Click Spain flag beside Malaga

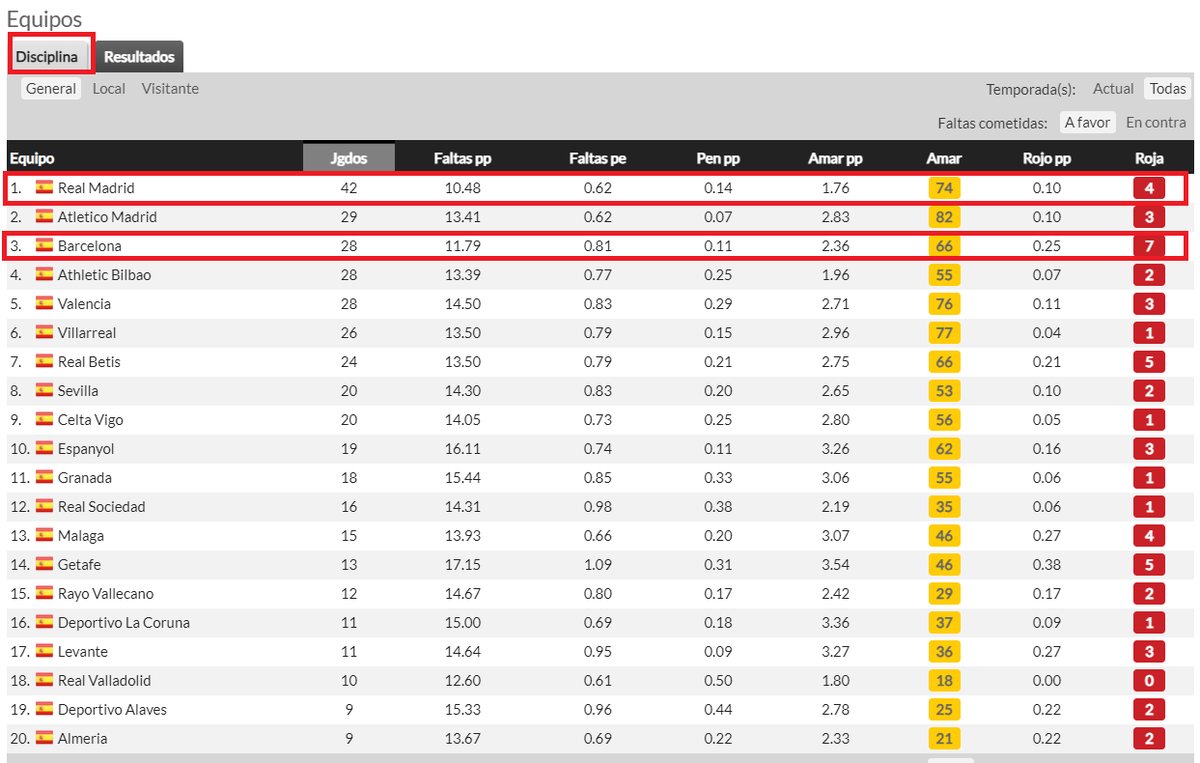point(44,535)
